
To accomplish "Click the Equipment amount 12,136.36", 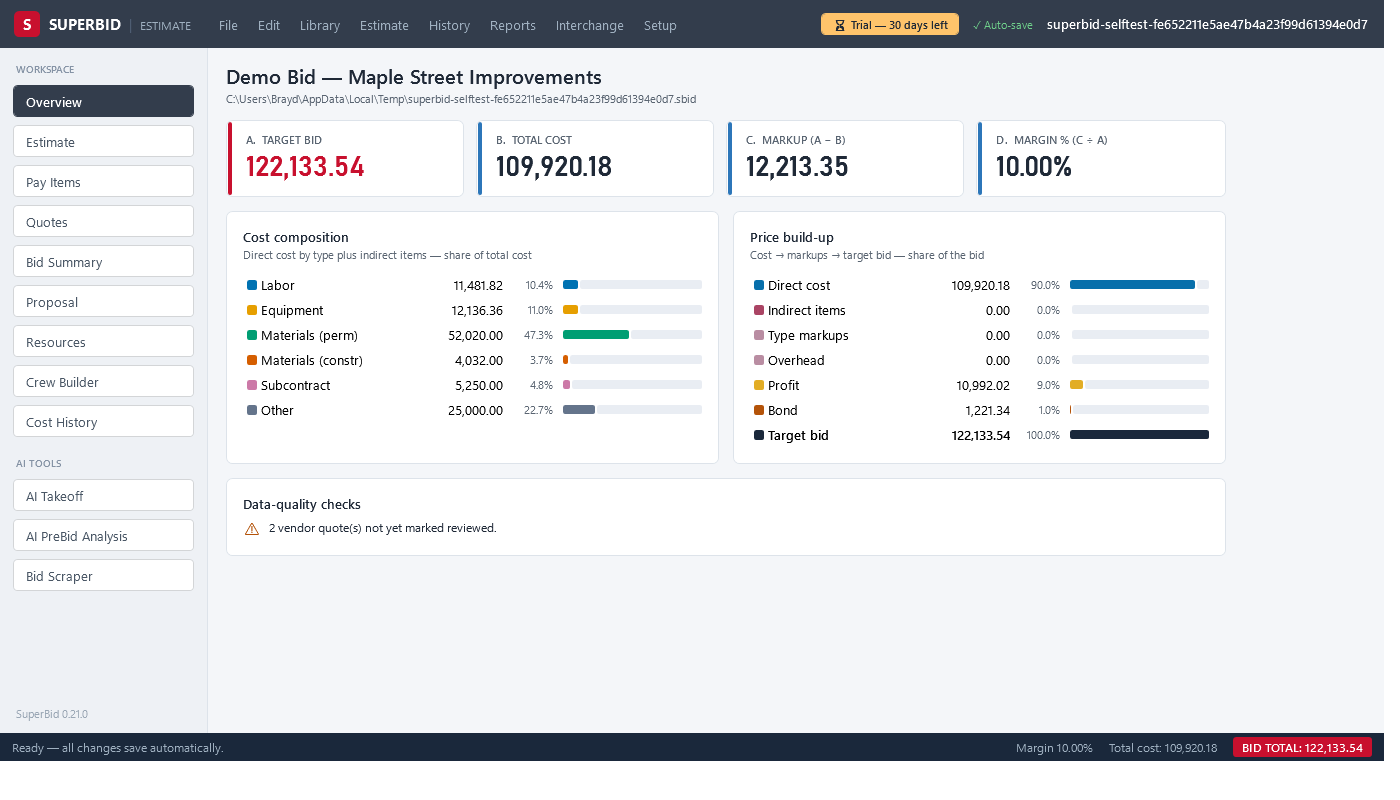I will click(x=477, y=310).
